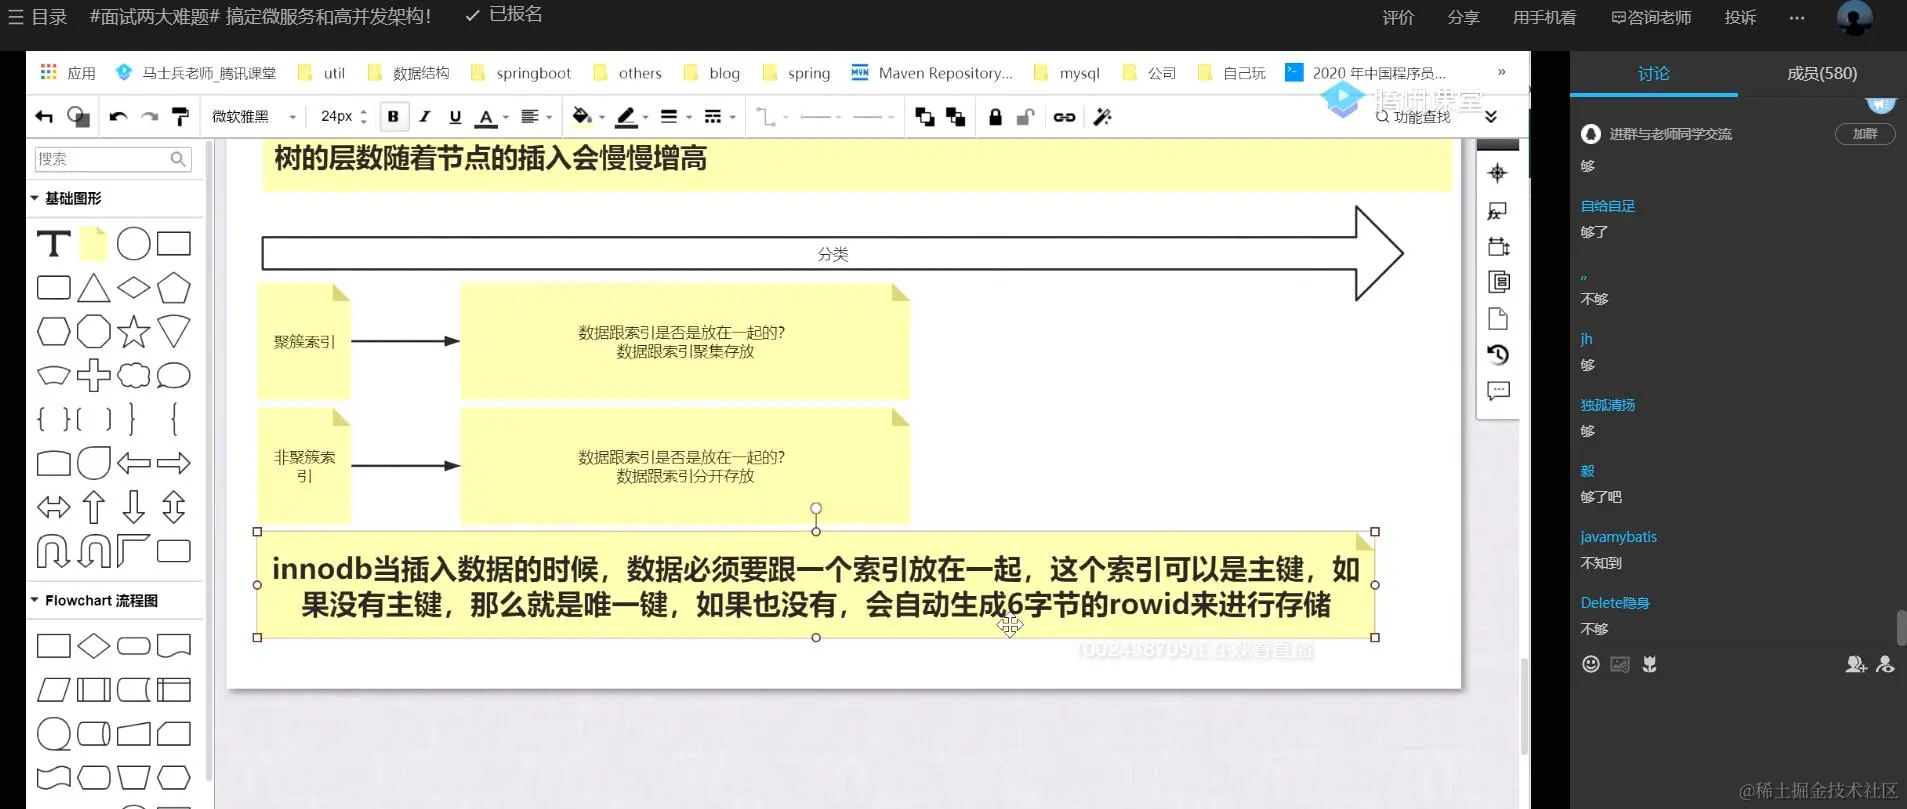Select the double-headed horizontal arrow shape
This screenshot has height=809, width=1907.
point(53,507)
